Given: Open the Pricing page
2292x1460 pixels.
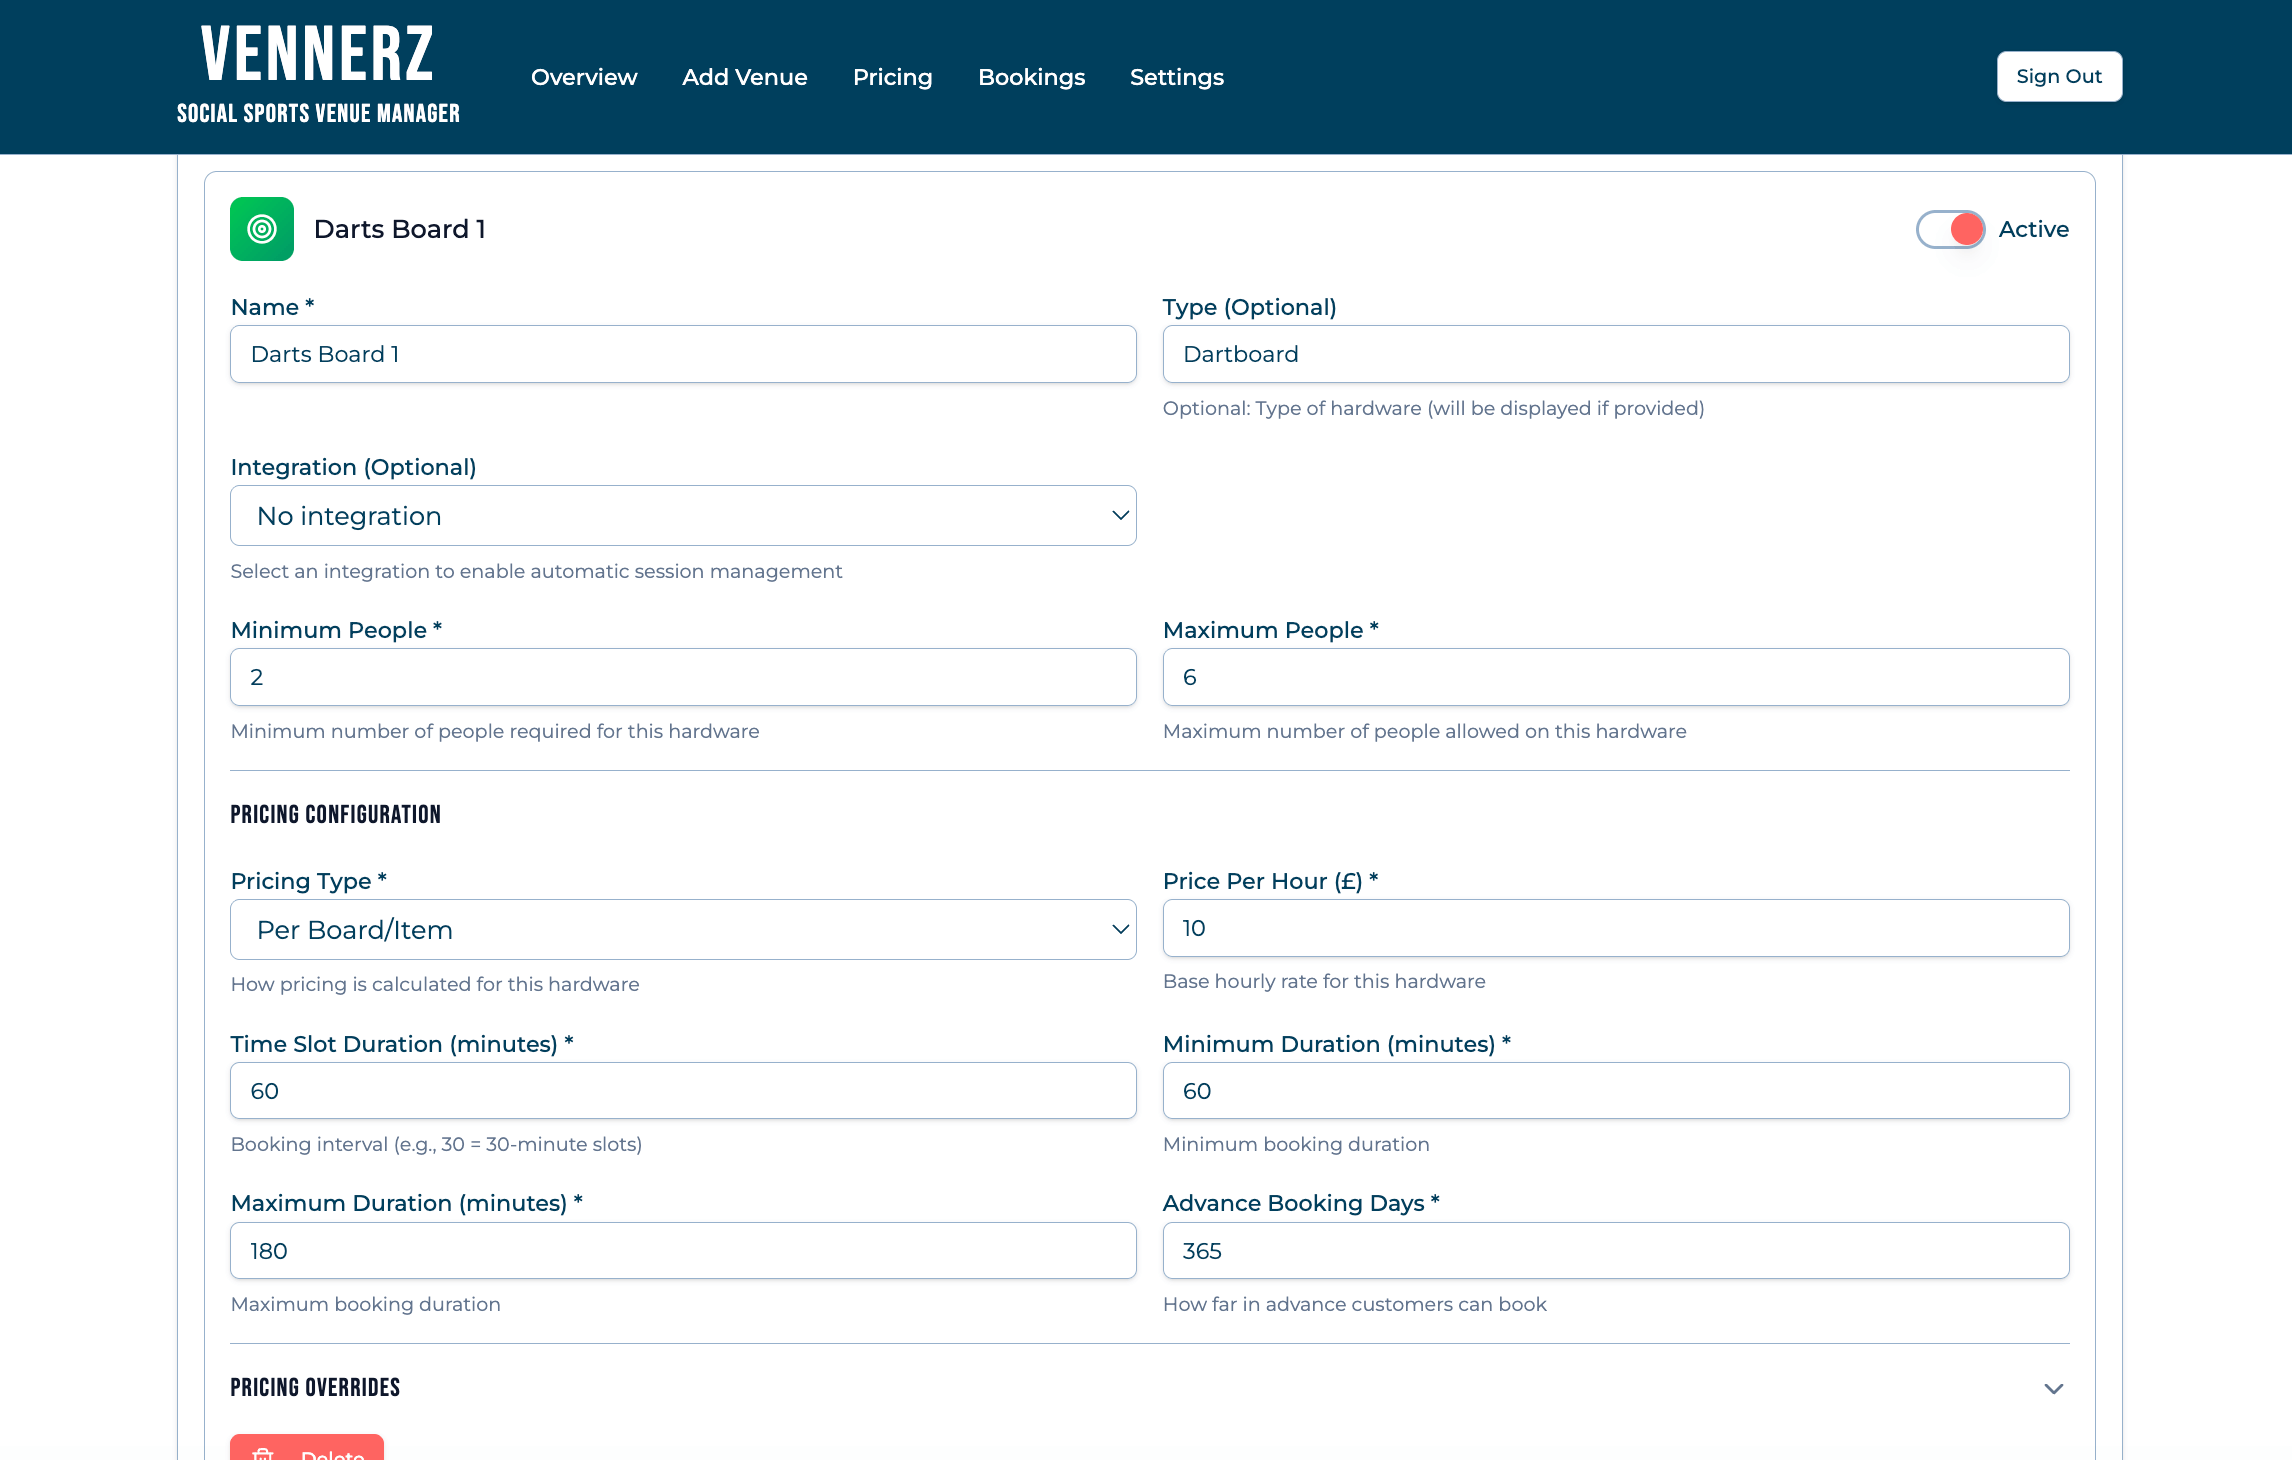Looking at the screenshot, I should [892, 77].
